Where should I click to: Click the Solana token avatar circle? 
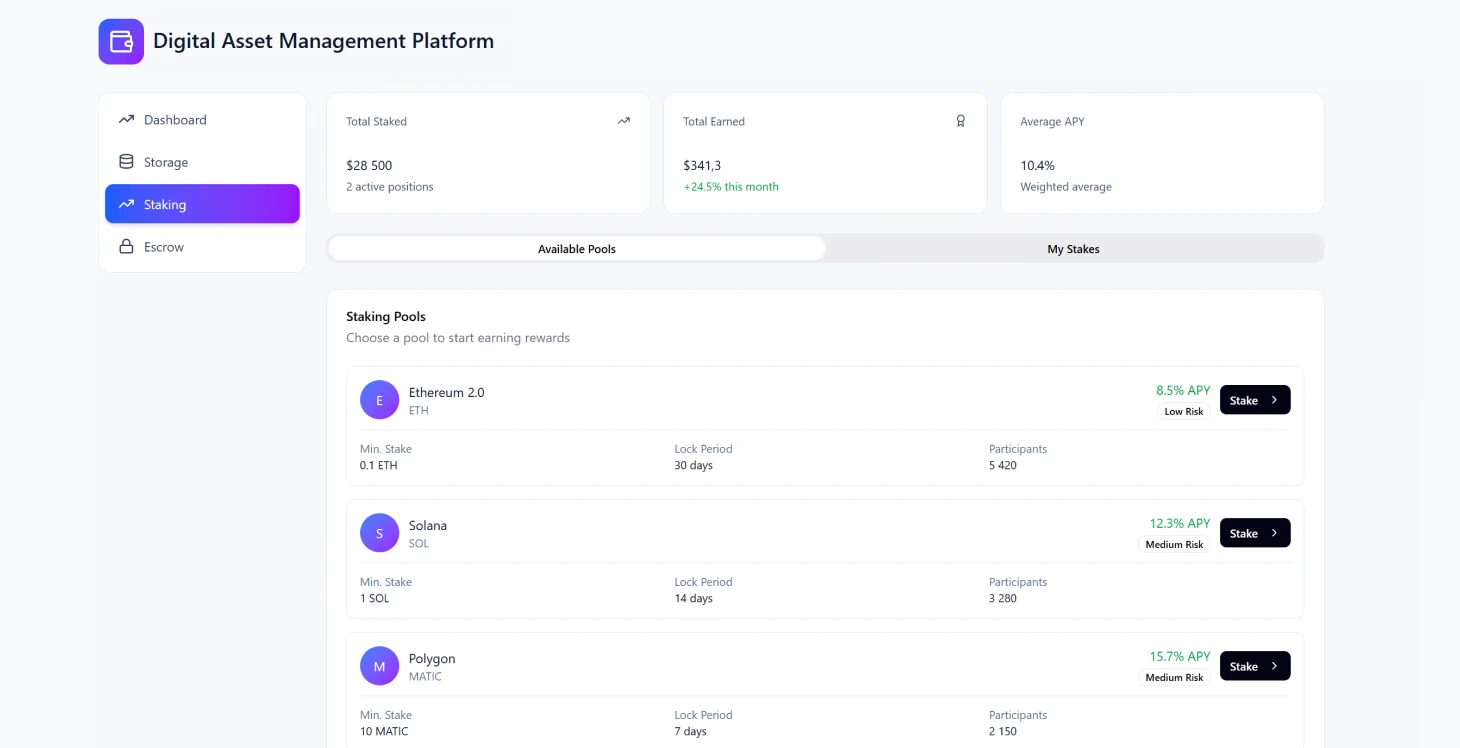click(379, 532)
